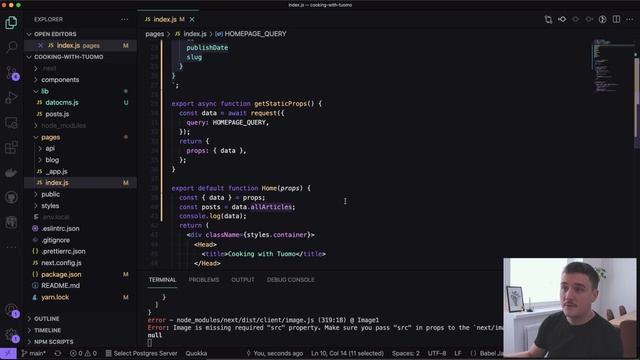Collapse the Open Editors section
Viewport: 640px width, 360px height.
coord(80,34)
